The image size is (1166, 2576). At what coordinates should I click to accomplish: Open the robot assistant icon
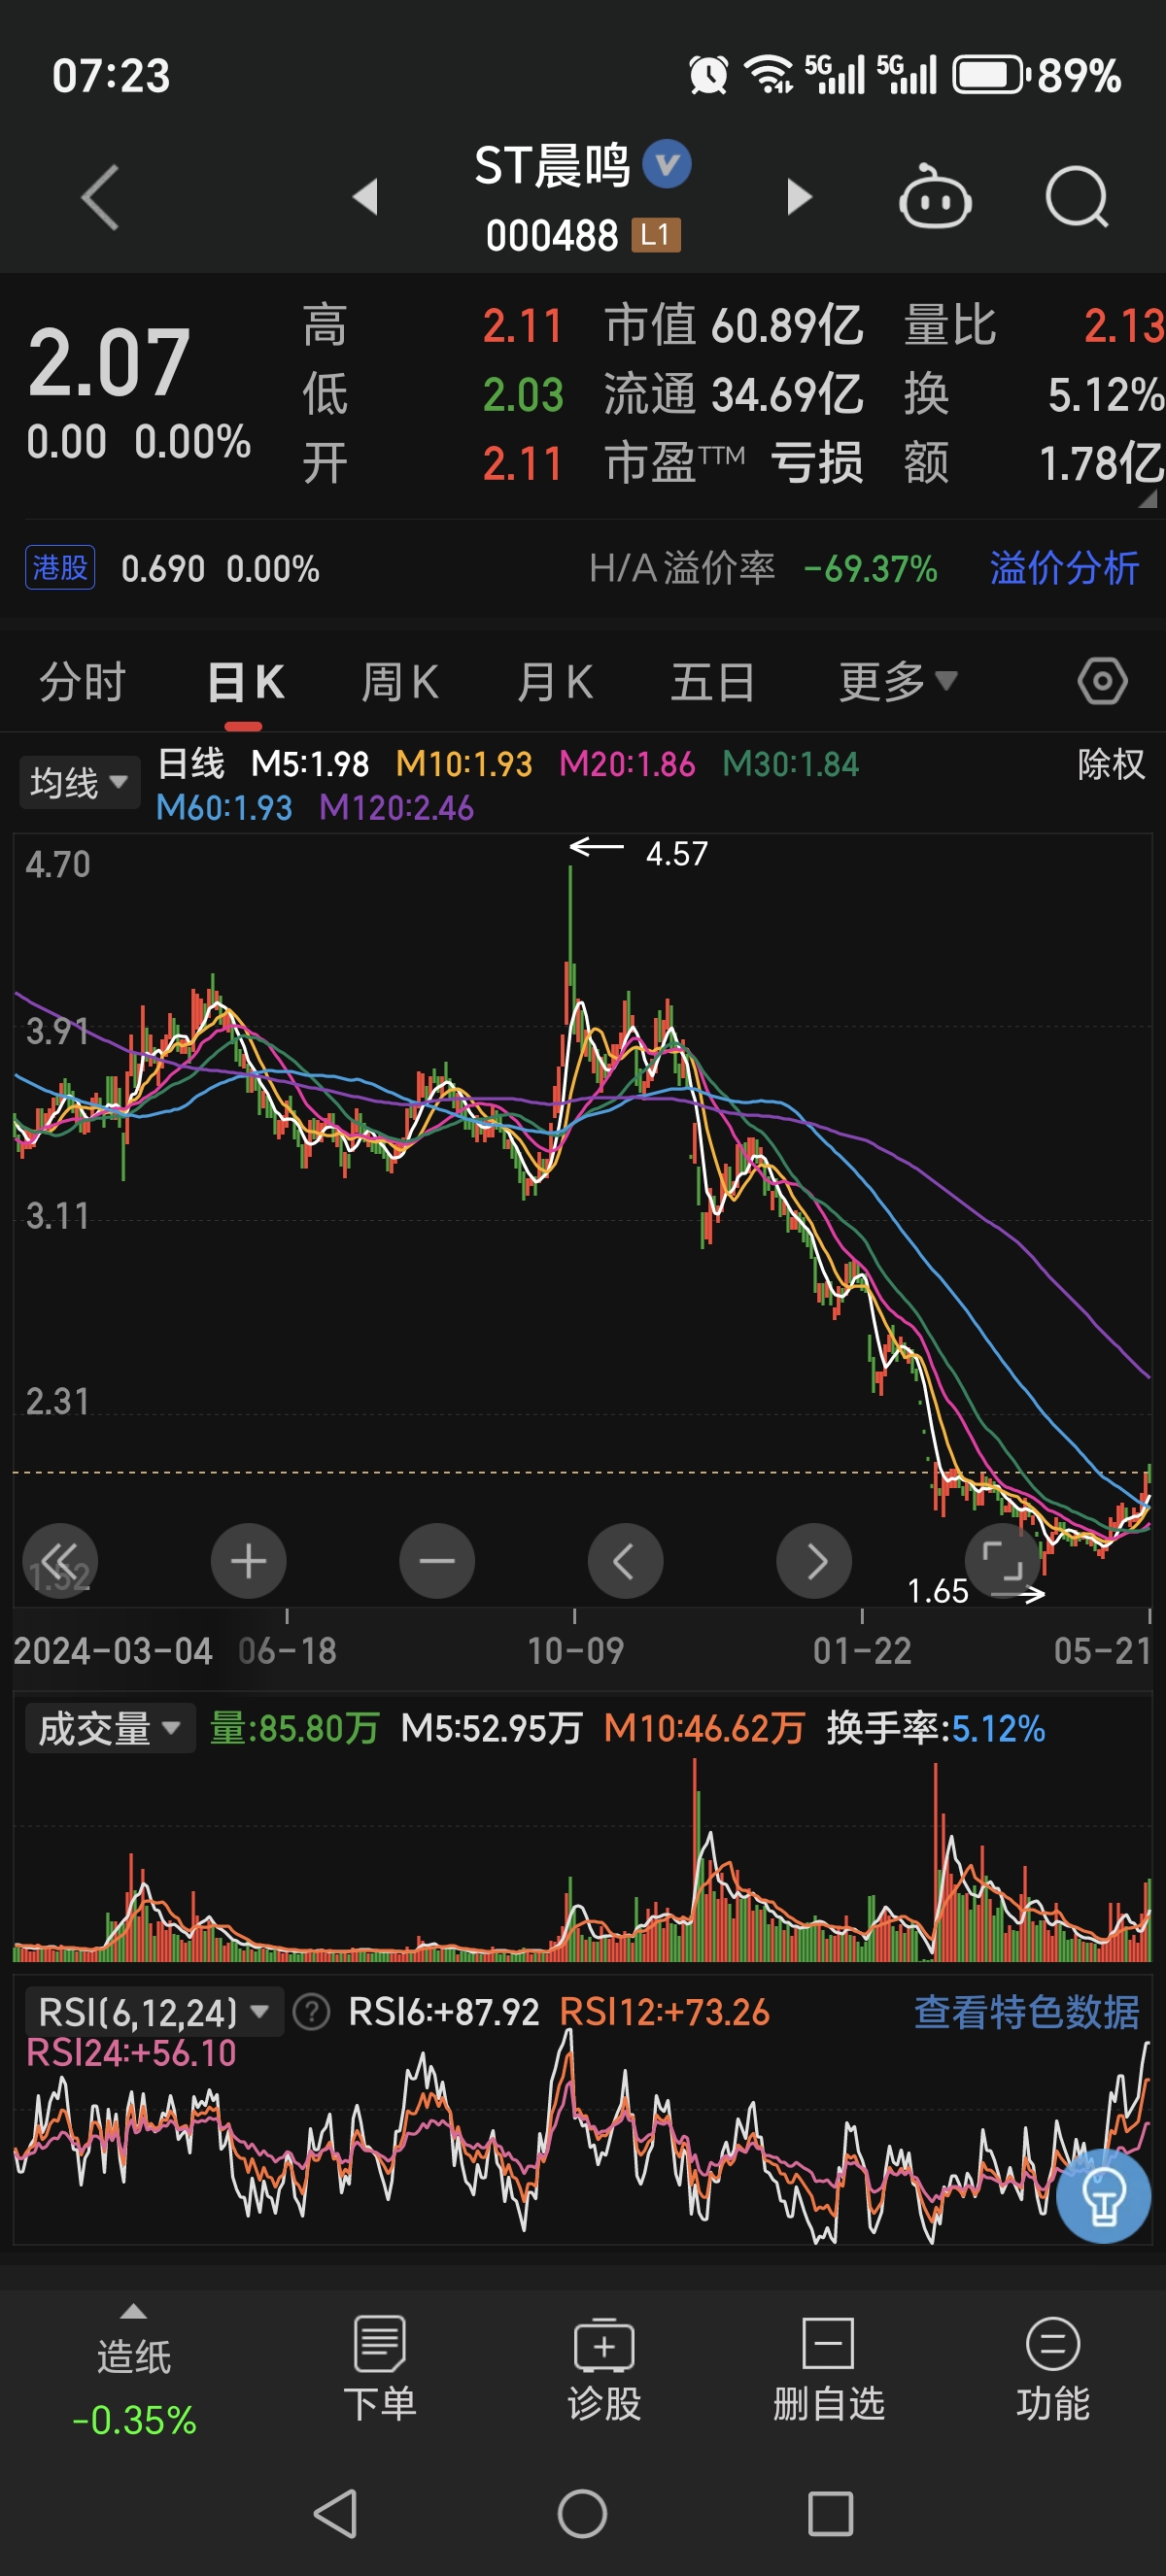(x=935, y=196)
